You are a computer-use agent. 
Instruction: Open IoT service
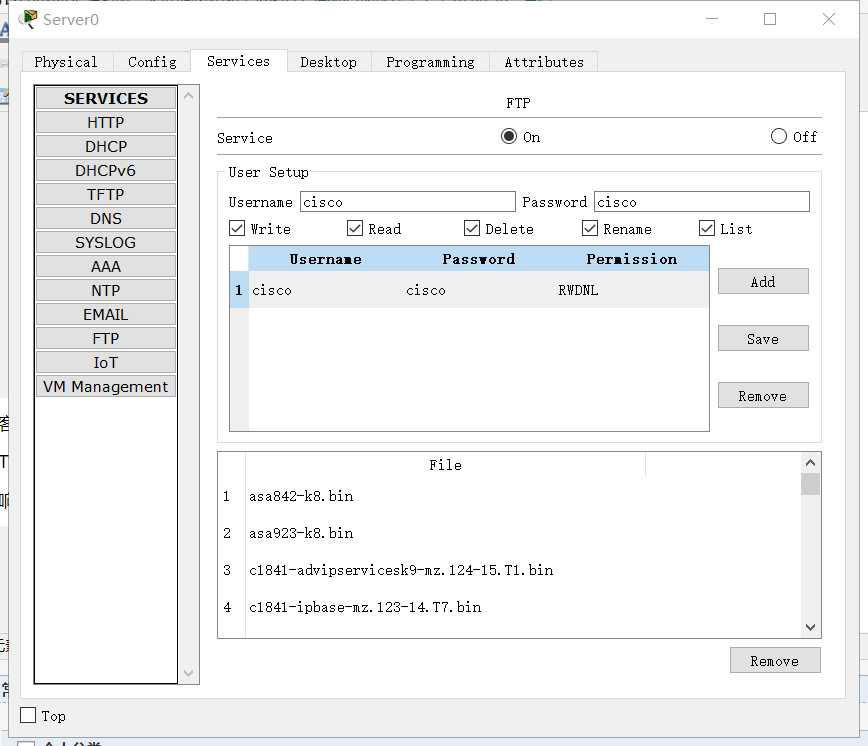click(x=106, y=362)
